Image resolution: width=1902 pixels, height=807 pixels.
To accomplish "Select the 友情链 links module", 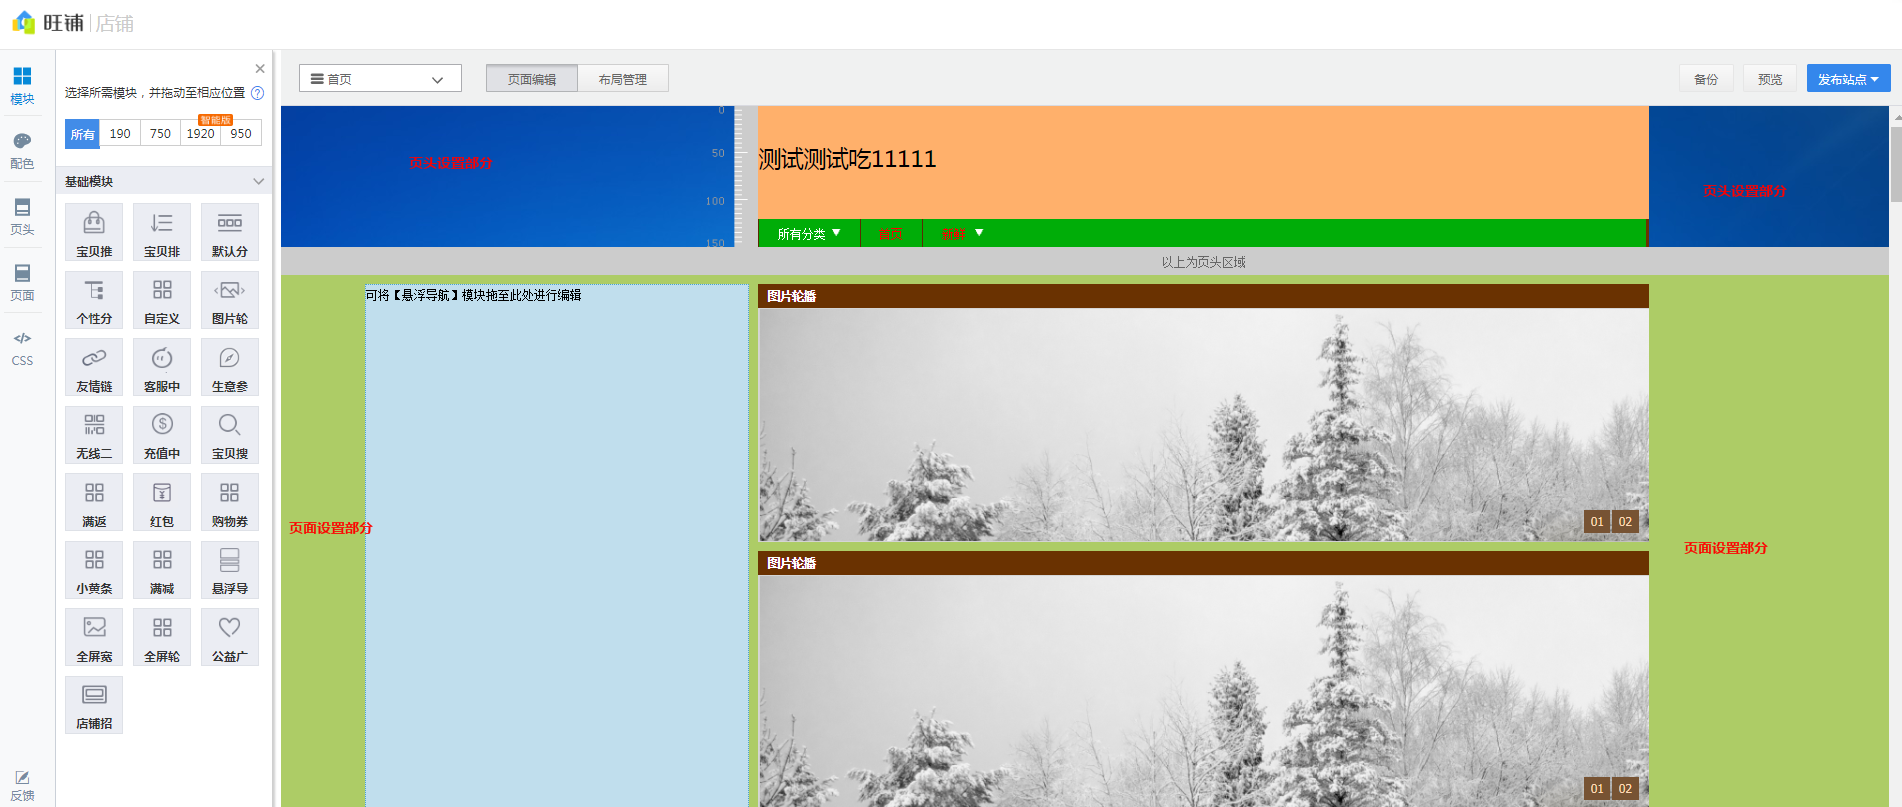I will point(94,367).
